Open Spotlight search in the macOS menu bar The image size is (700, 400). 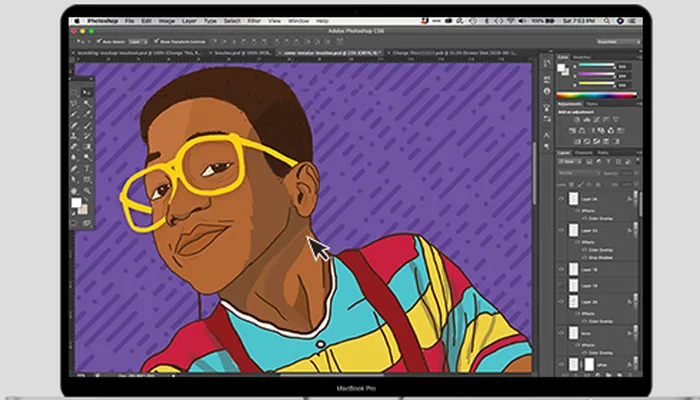(606, 21)
